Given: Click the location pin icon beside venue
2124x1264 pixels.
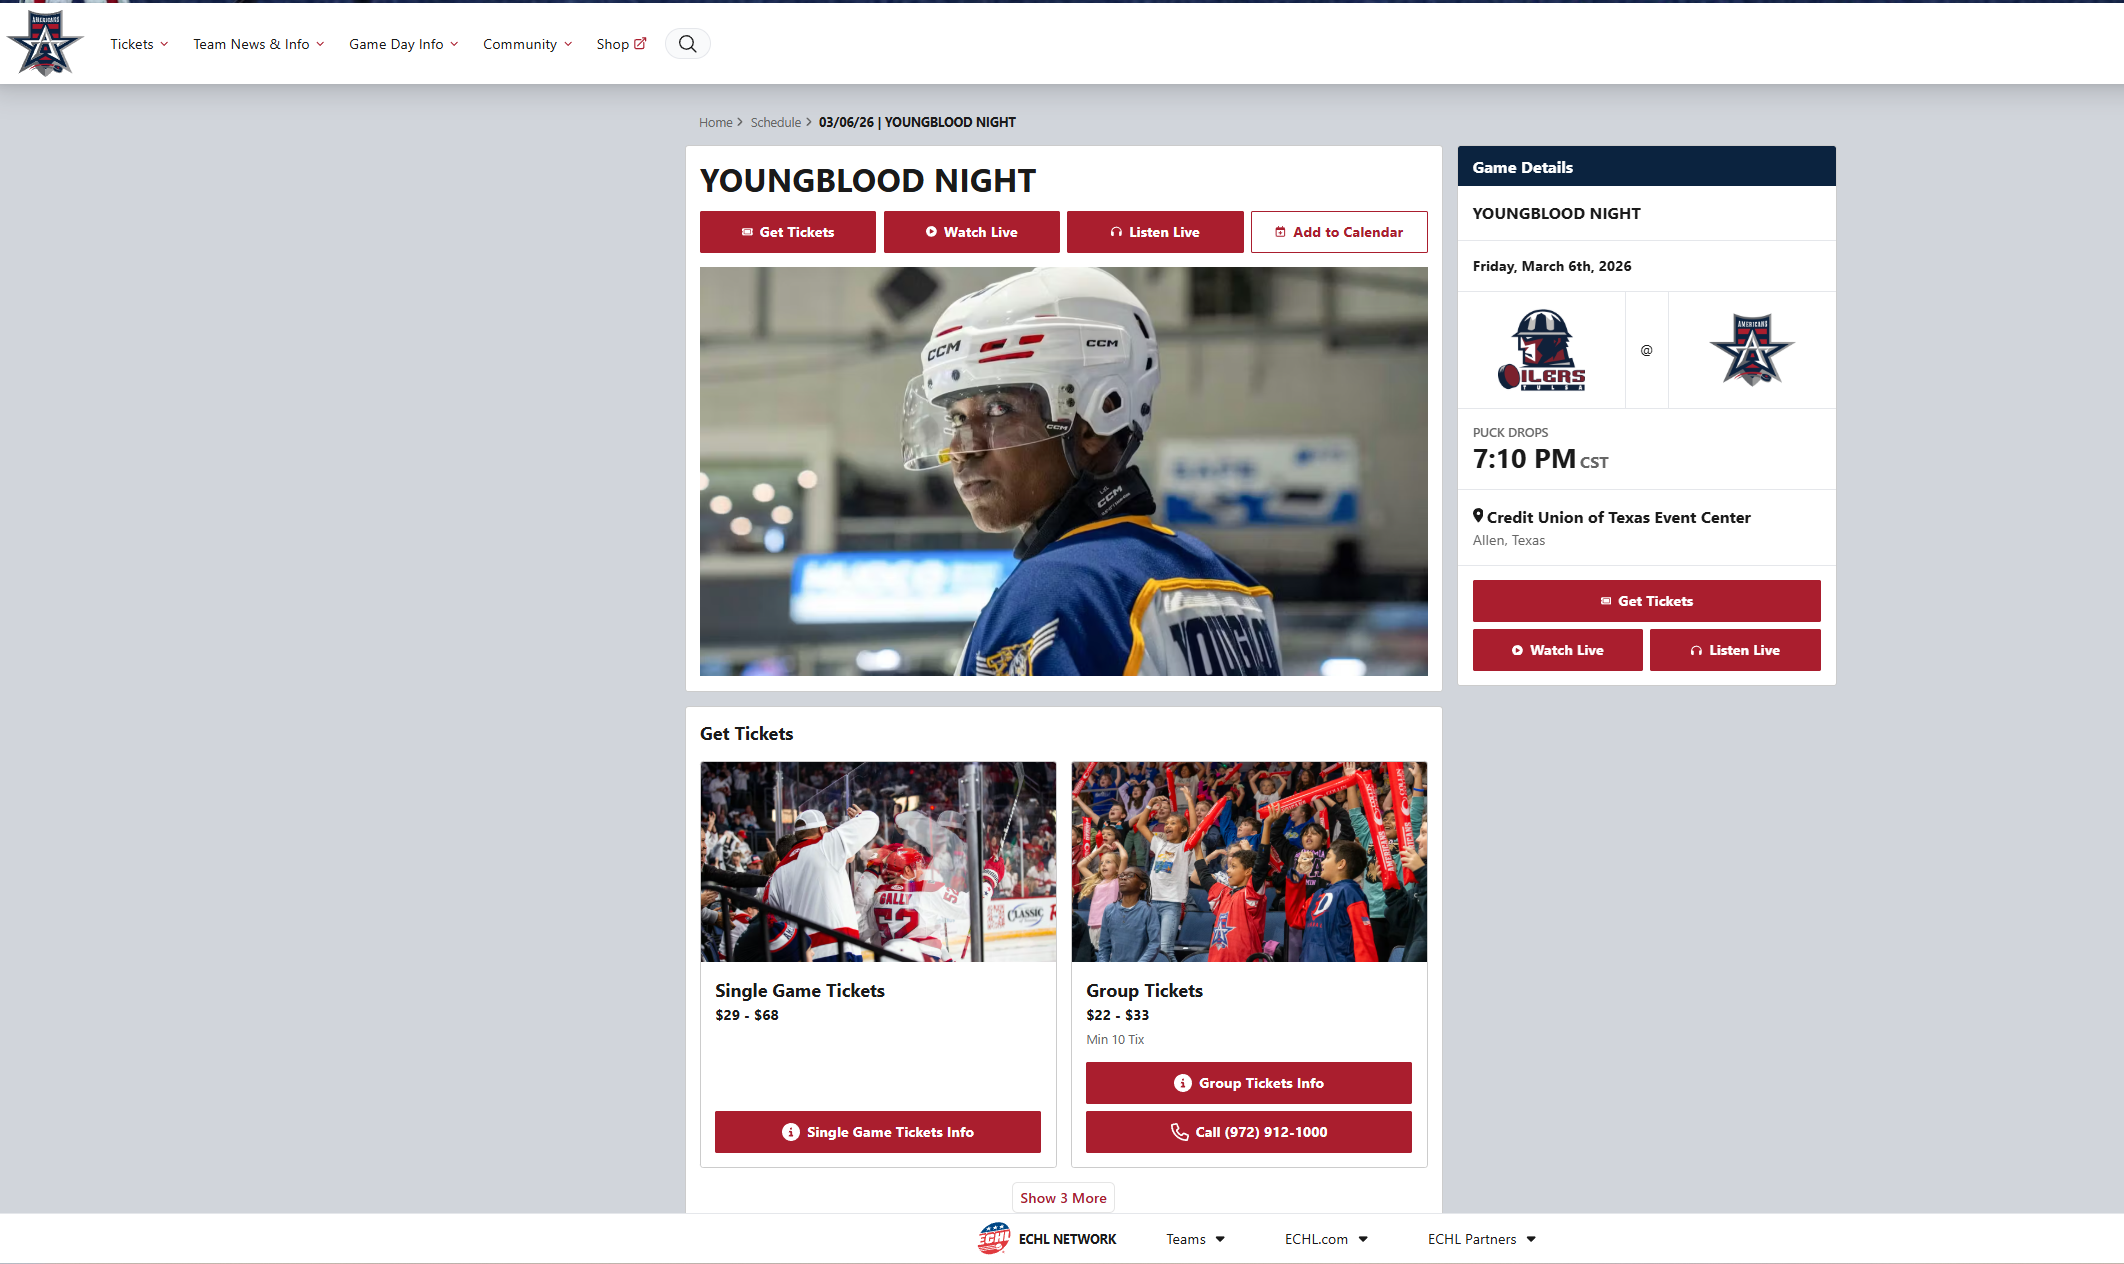Looking at the screenshot, I should [x=1478, y=516].
